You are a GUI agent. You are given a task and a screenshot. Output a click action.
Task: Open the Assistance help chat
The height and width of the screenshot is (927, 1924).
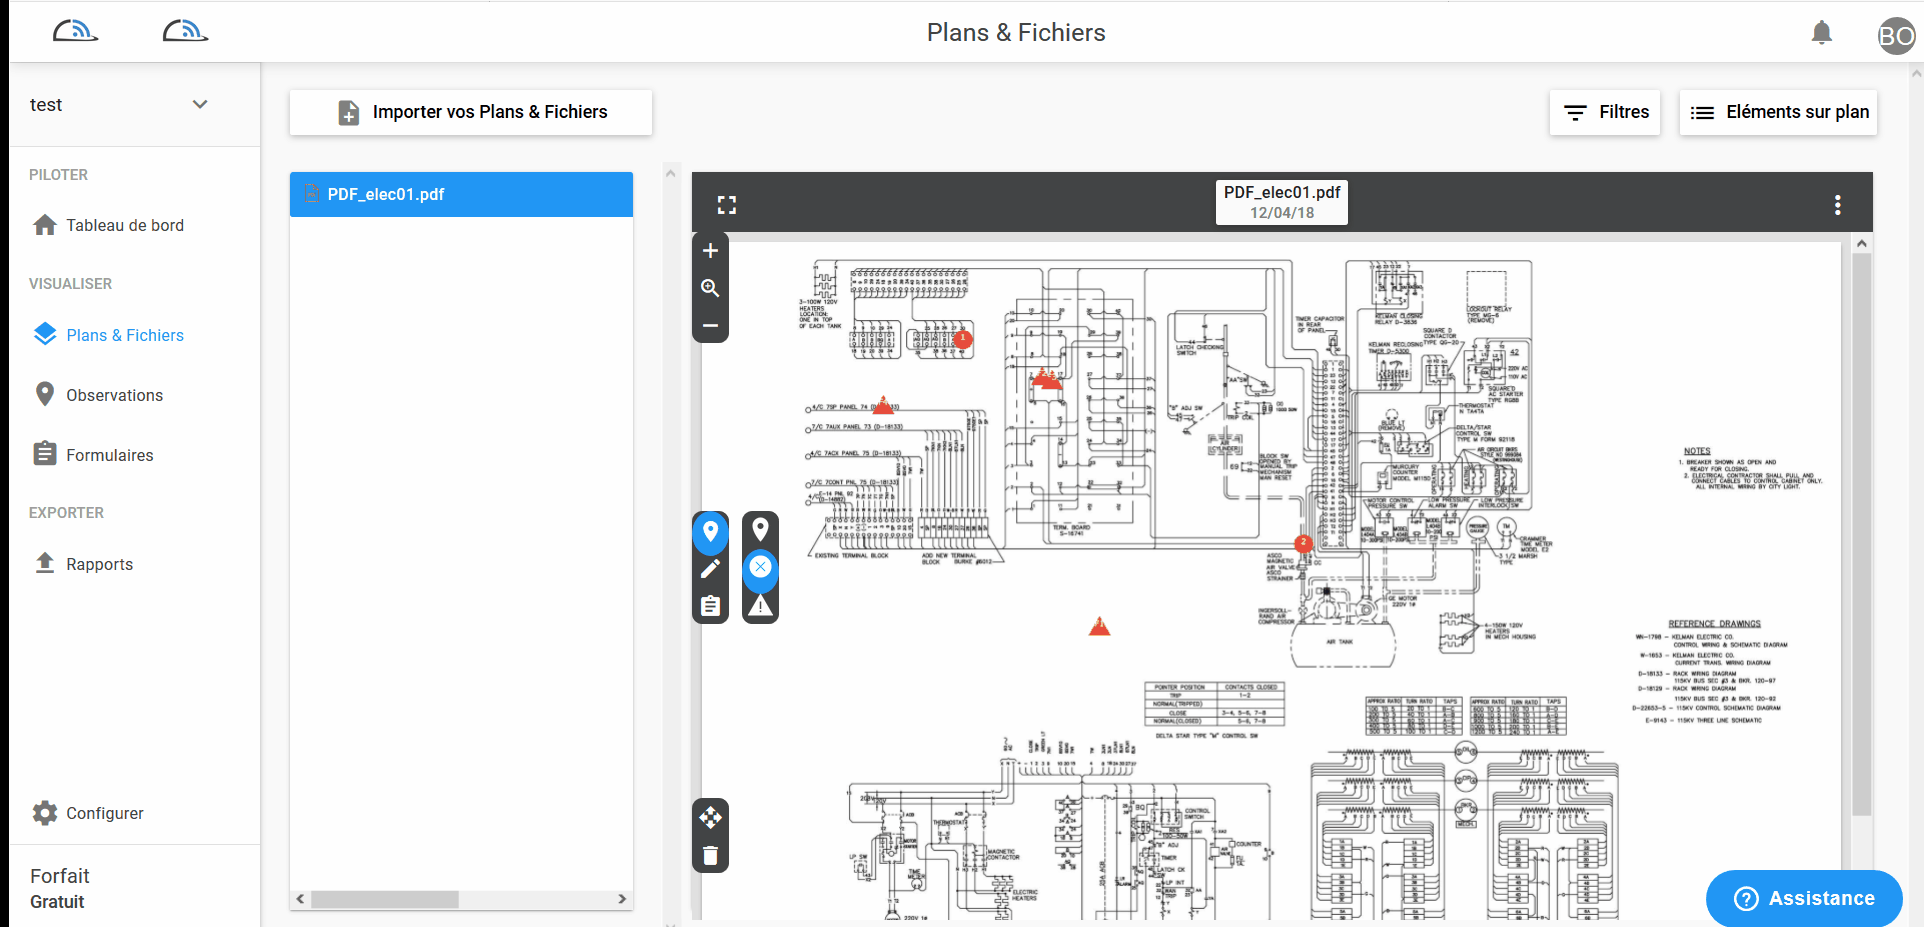click(1804, 898)
